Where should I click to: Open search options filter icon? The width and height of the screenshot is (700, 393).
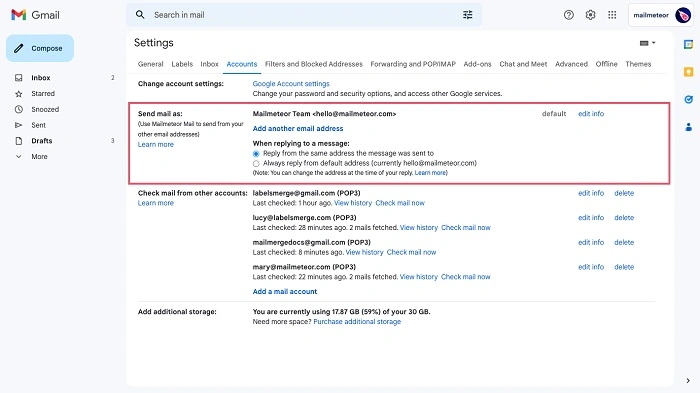pos(467,15)
